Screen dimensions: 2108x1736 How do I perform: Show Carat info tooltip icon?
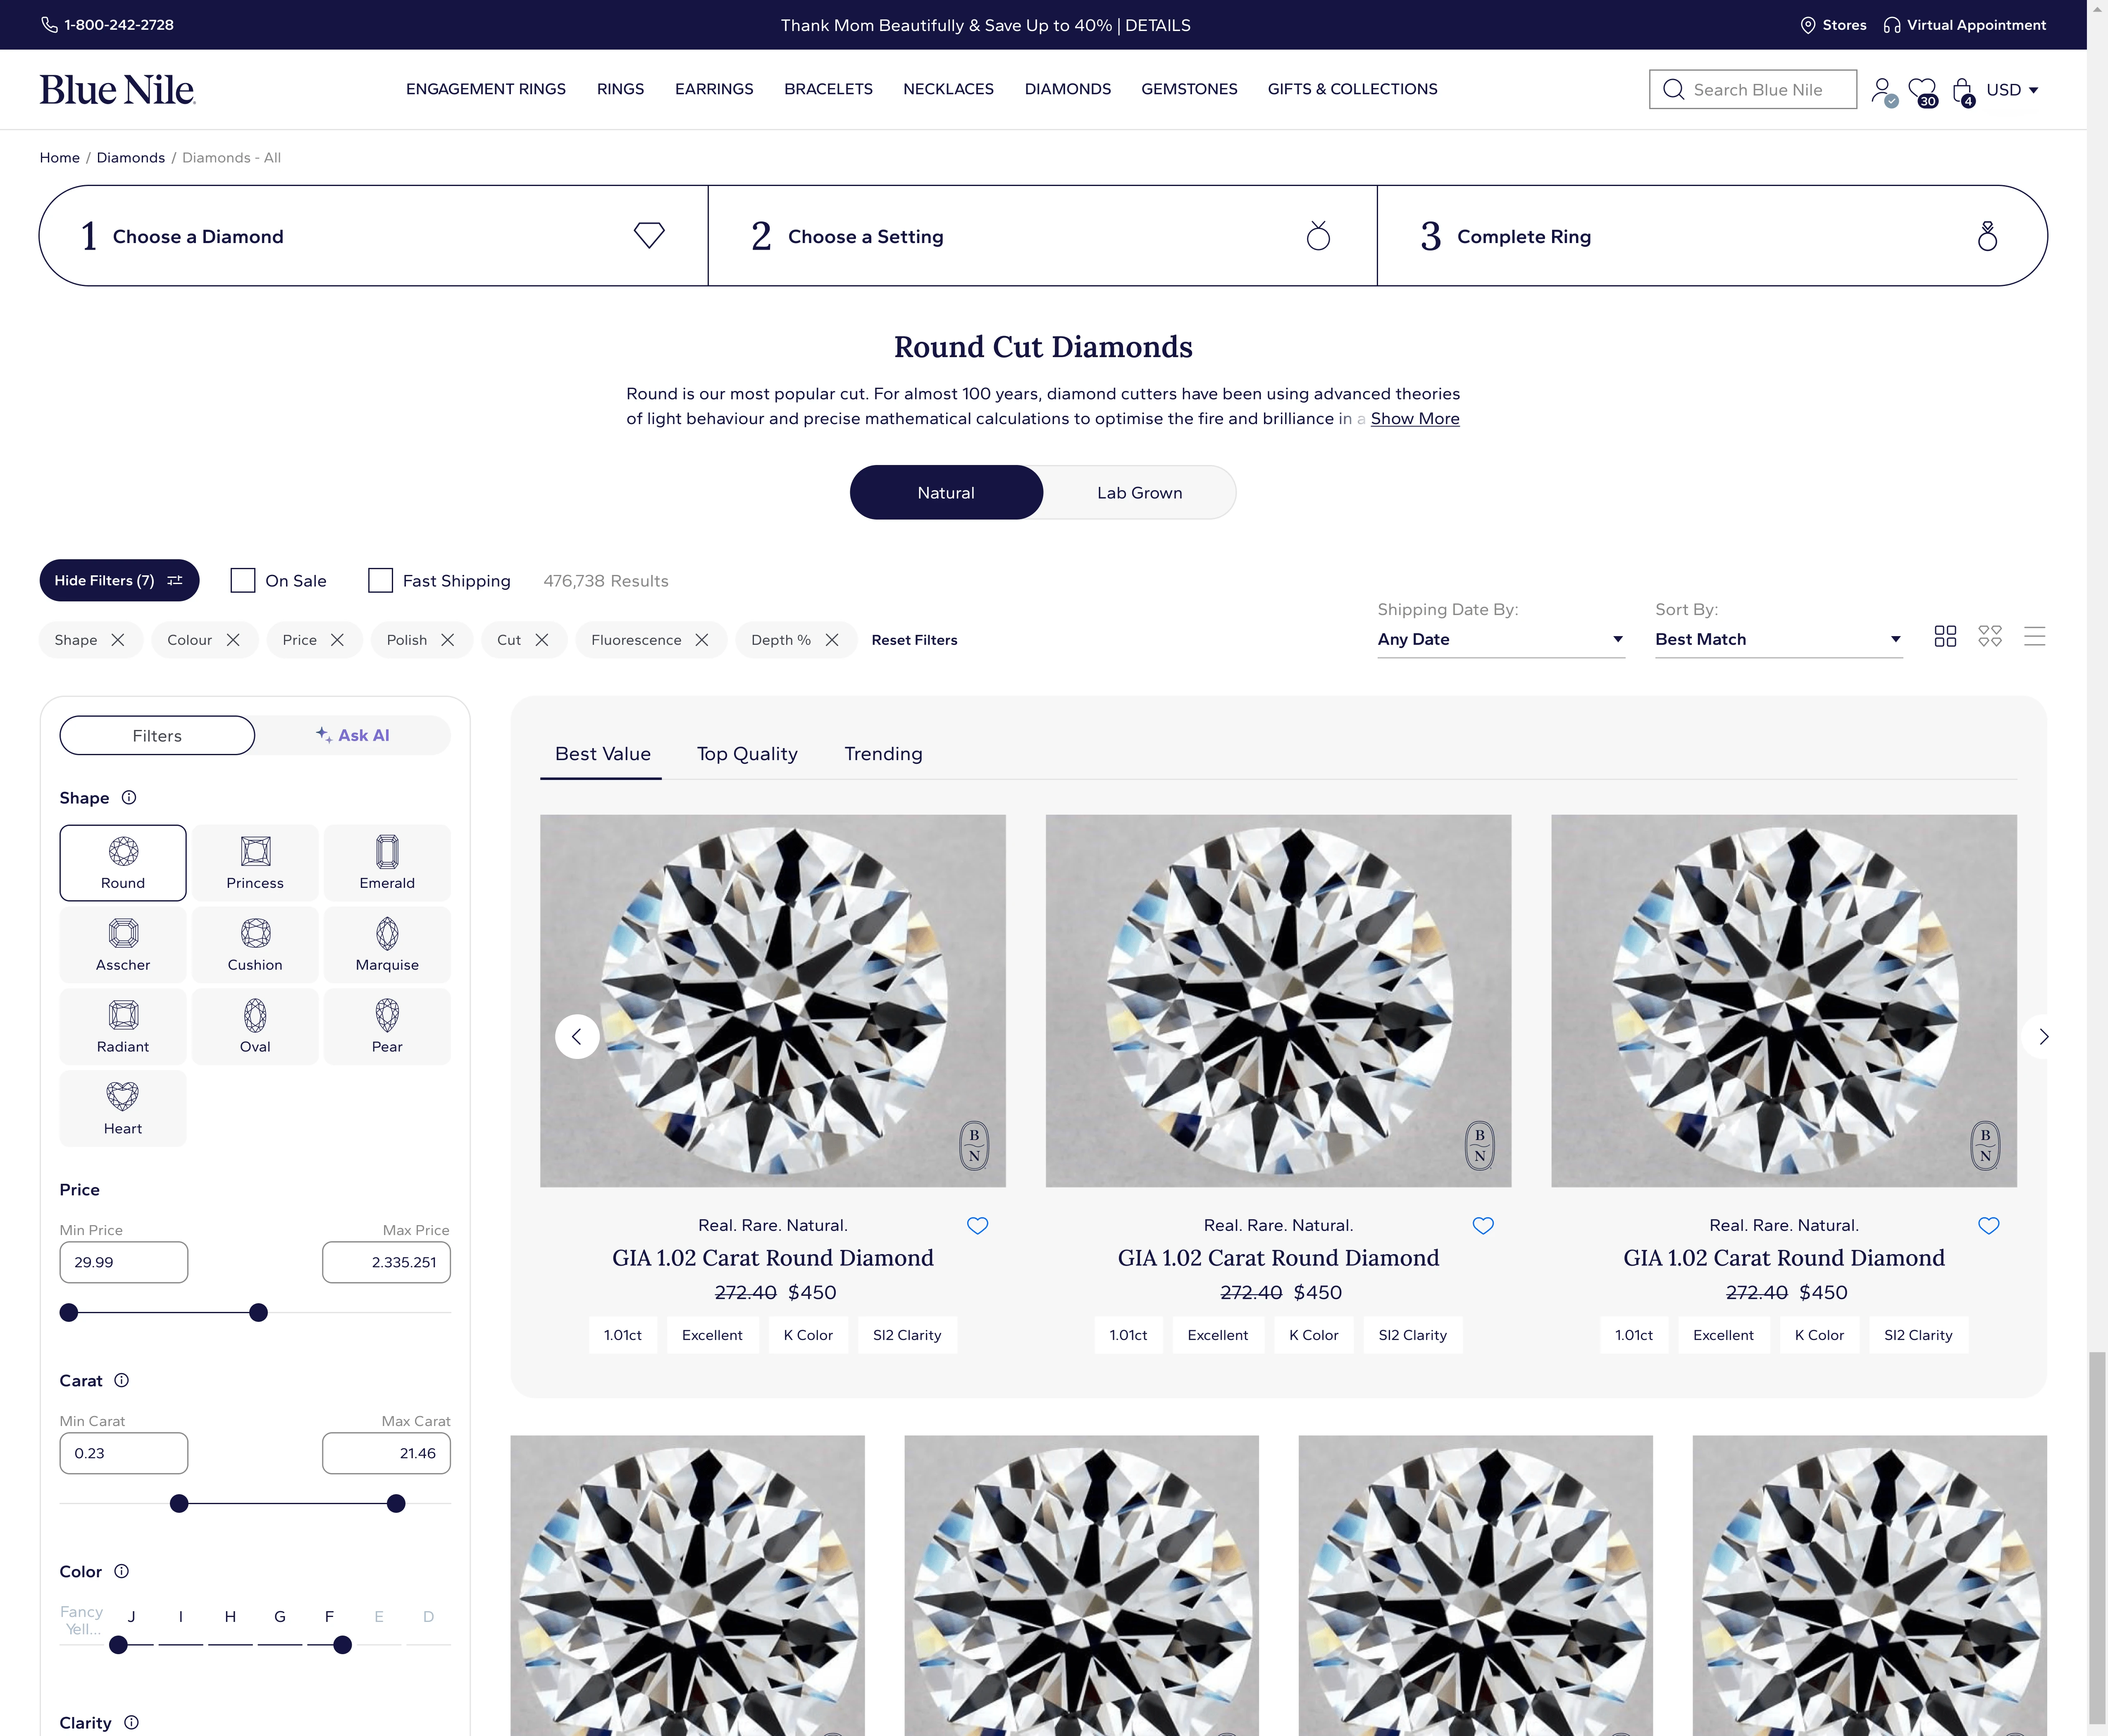[122, 1380]
